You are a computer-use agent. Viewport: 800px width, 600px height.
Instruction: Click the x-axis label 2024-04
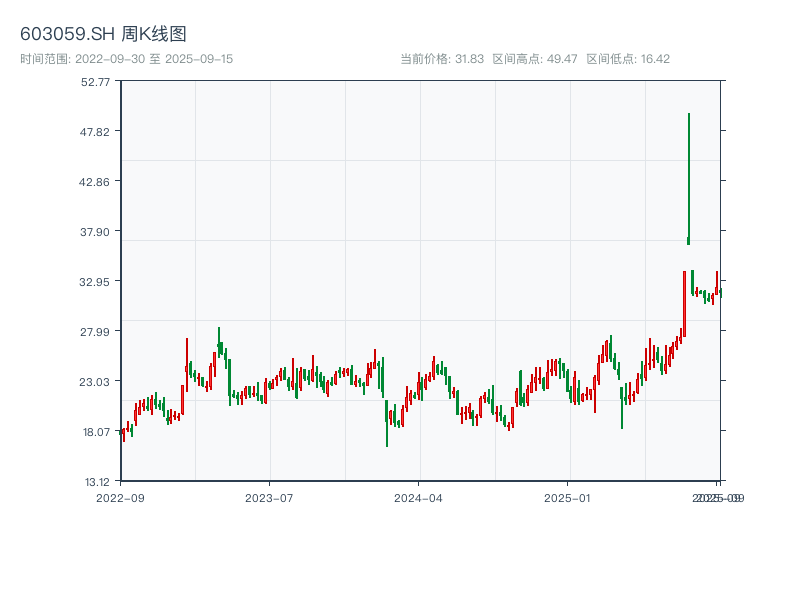[x=418, y=498]
